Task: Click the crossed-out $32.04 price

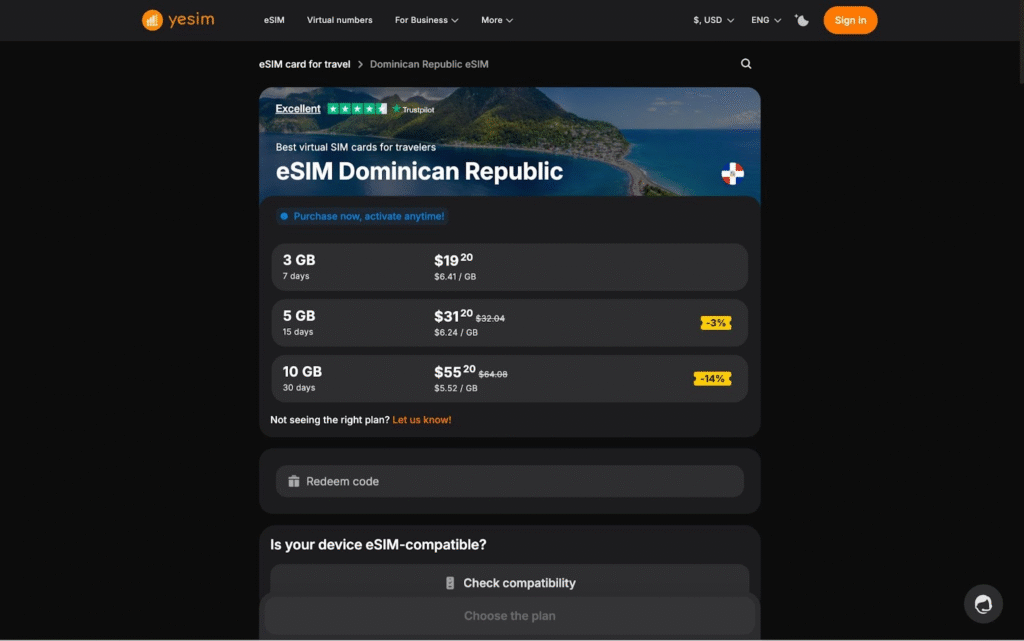Action: point(490,319)
